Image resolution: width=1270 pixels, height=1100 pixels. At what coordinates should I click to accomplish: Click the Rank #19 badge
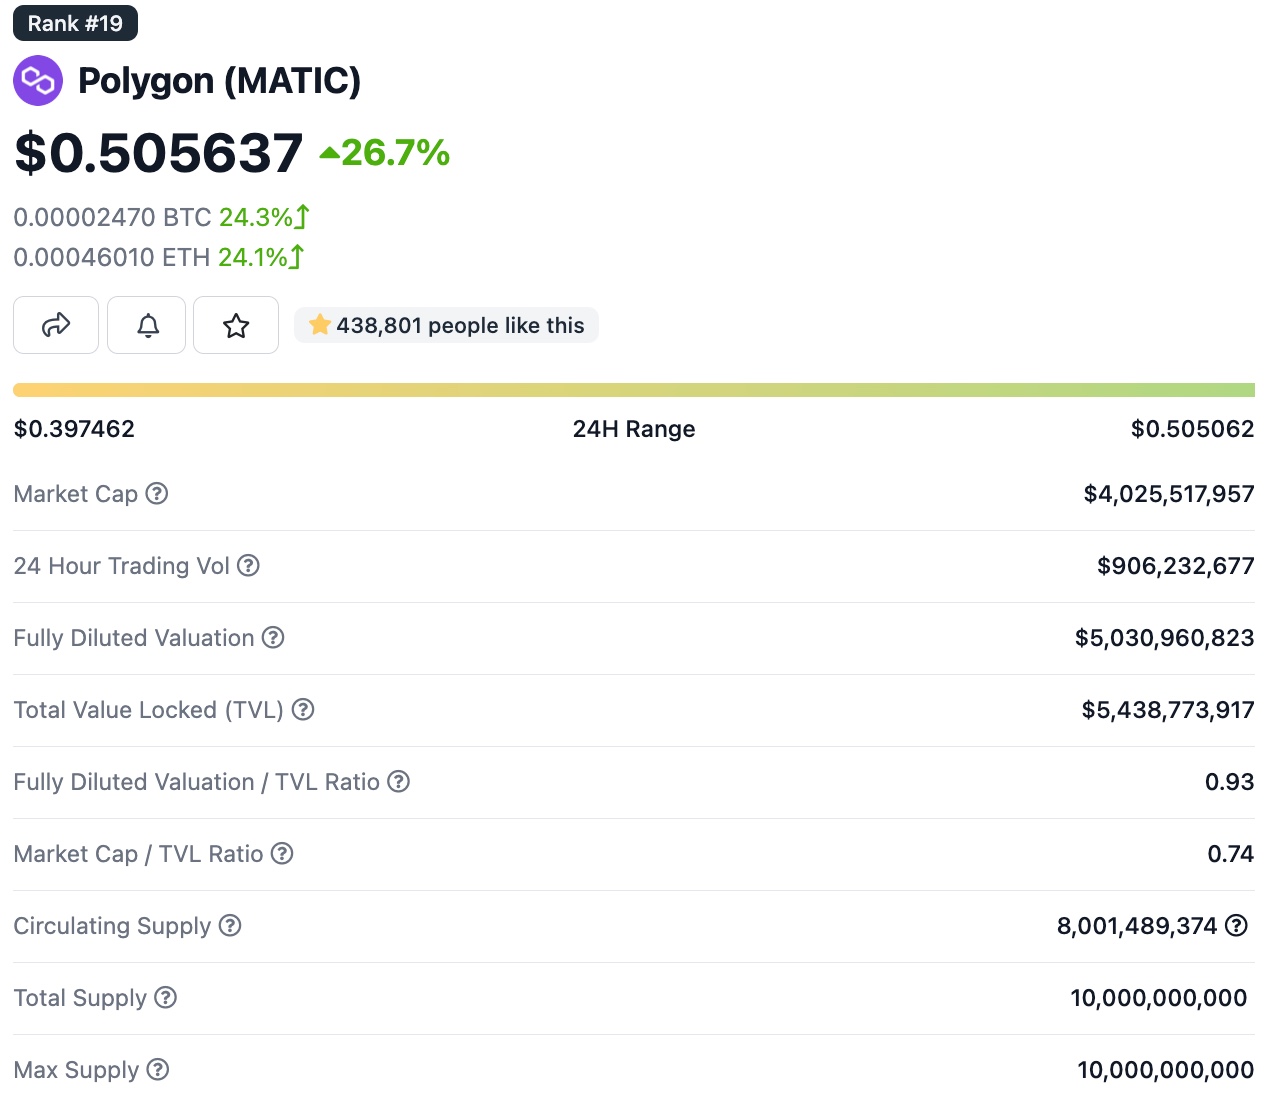(x=75, y=23)
